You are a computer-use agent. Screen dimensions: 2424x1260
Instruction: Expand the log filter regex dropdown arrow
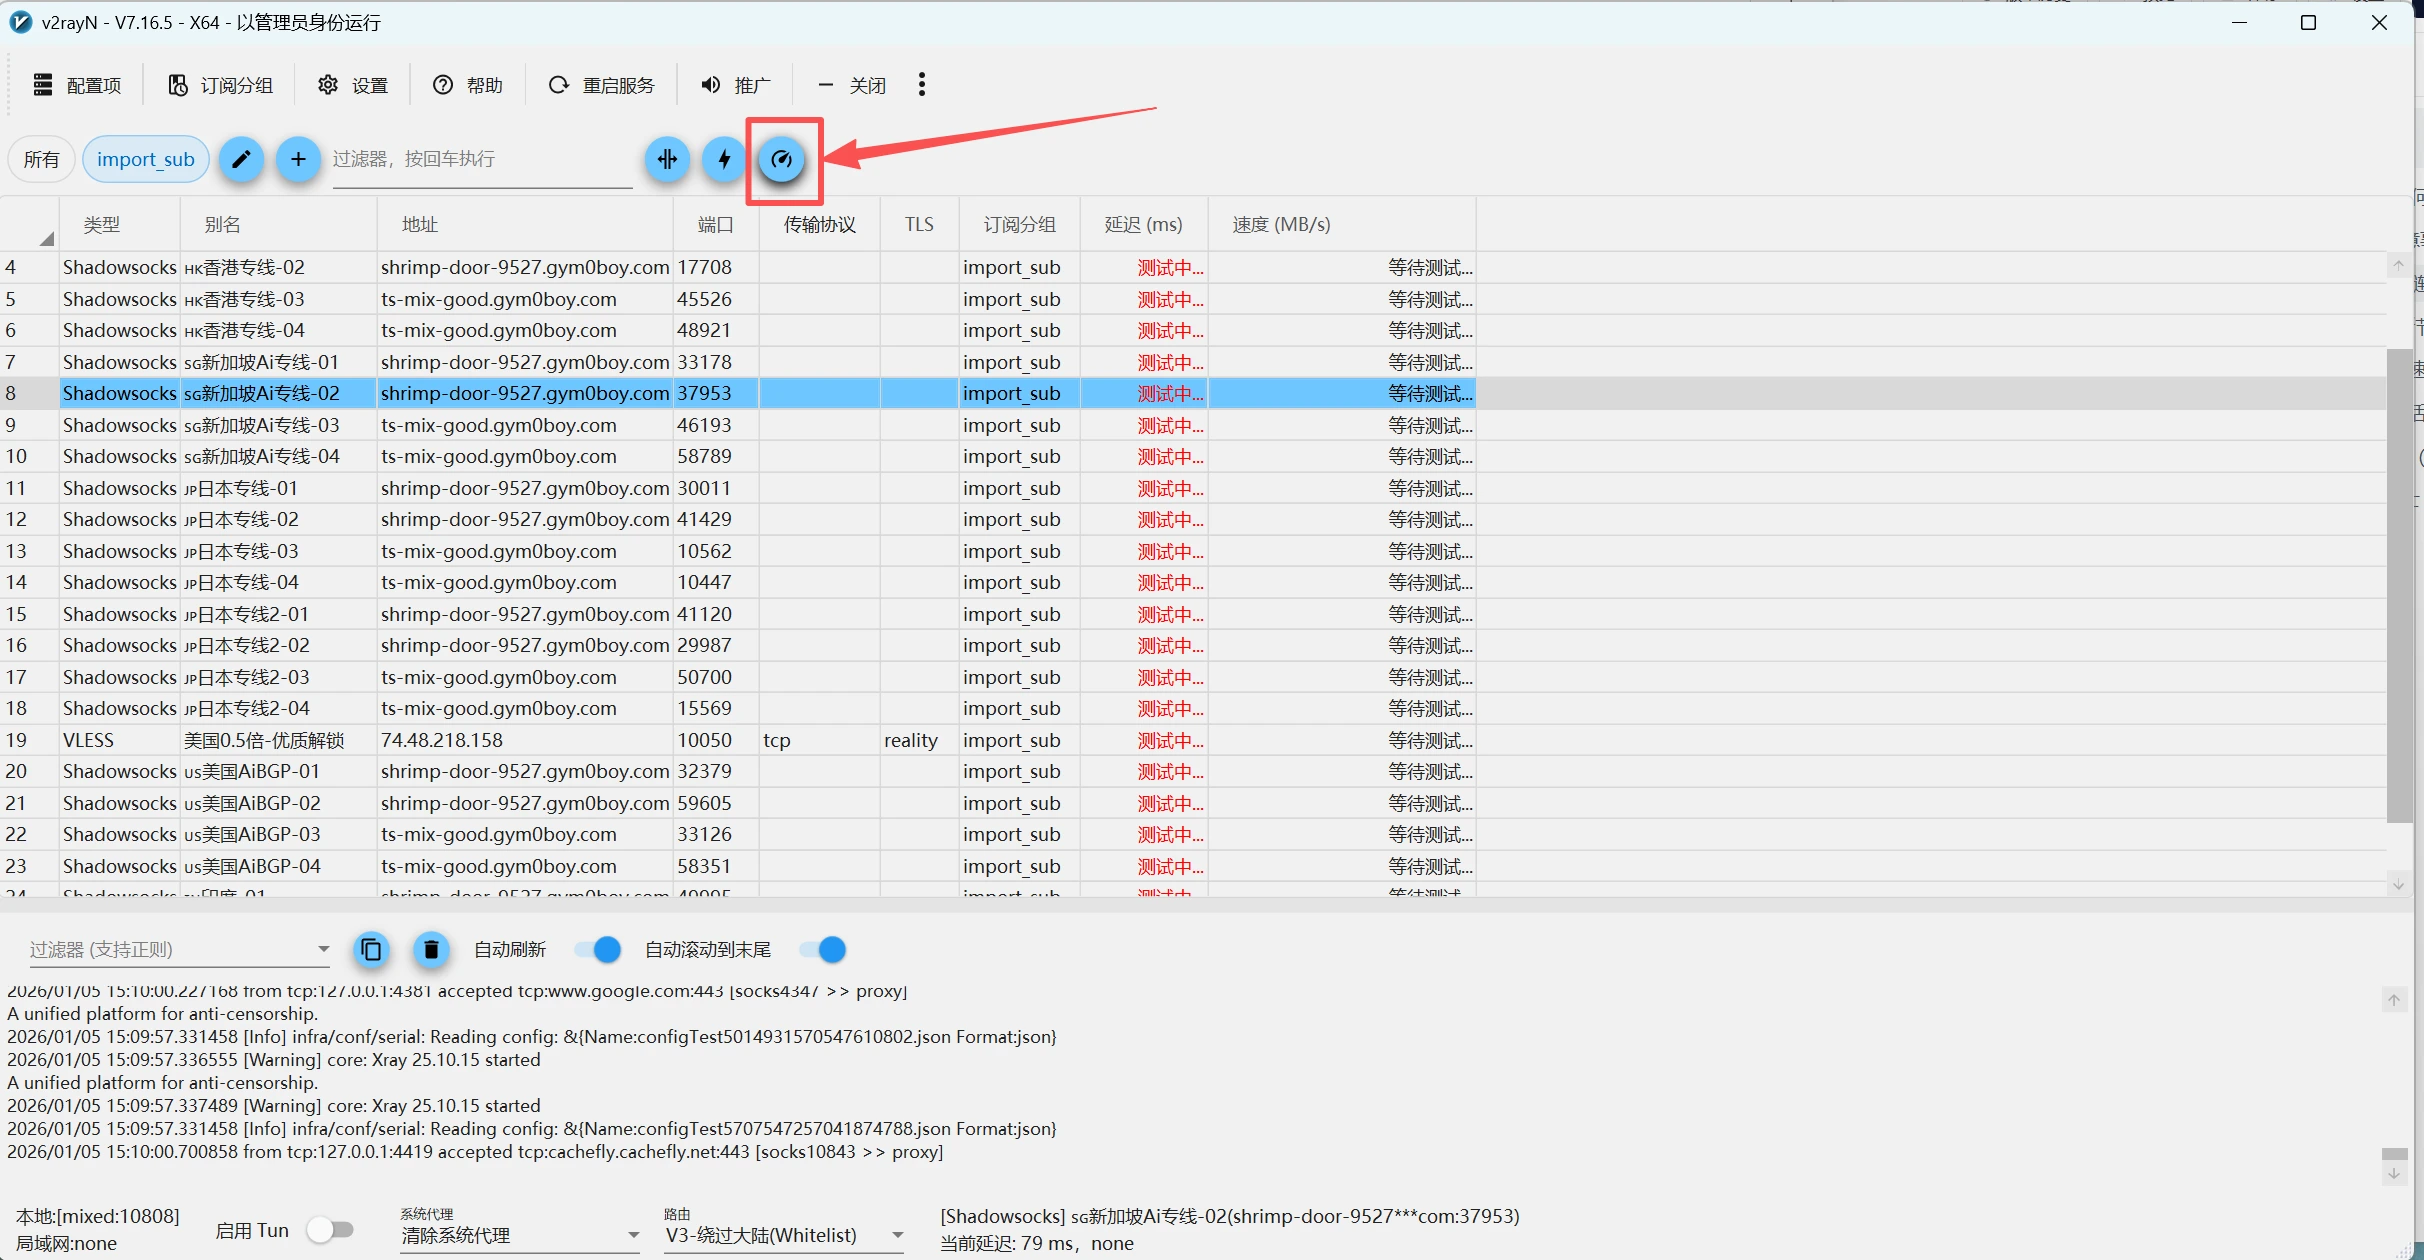point(323,949)
